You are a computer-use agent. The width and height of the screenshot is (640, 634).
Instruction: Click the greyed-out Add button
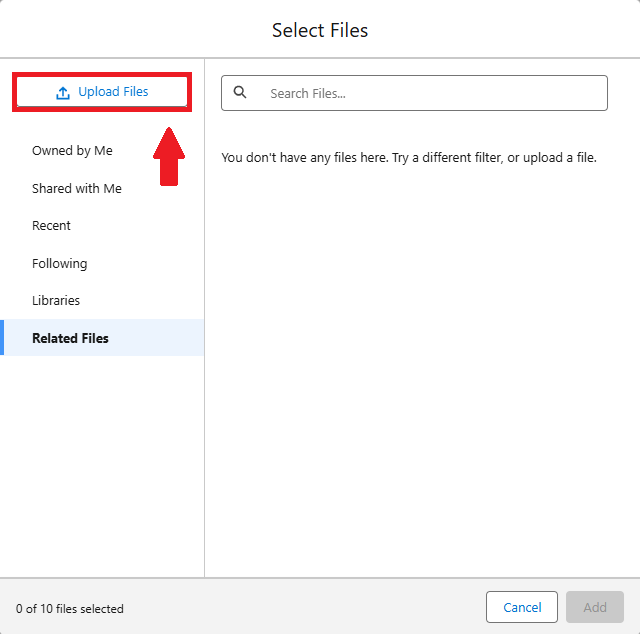(595, 607)
